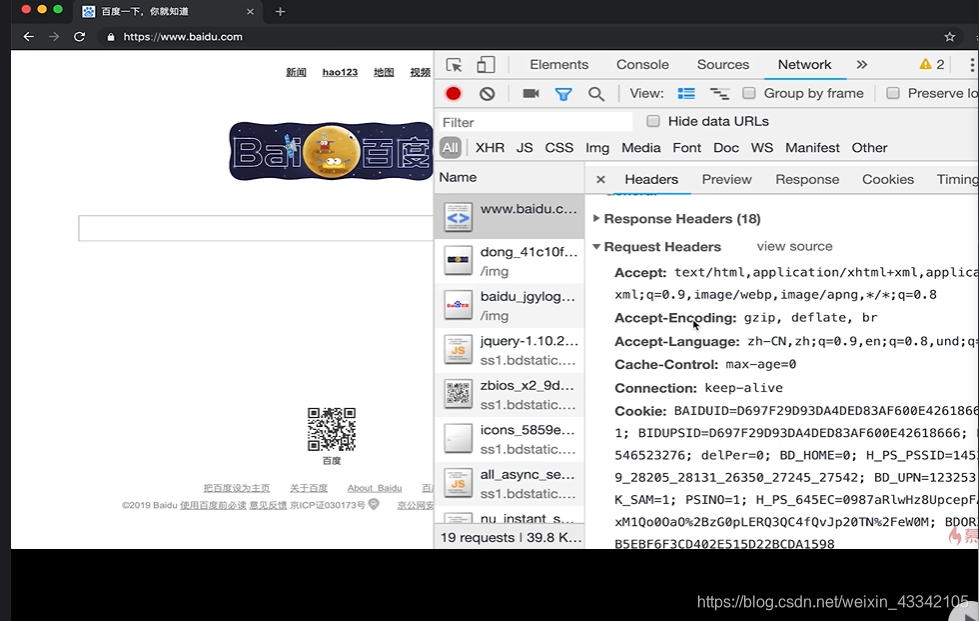Enable the Group by frame checkbox

[749, 93]
